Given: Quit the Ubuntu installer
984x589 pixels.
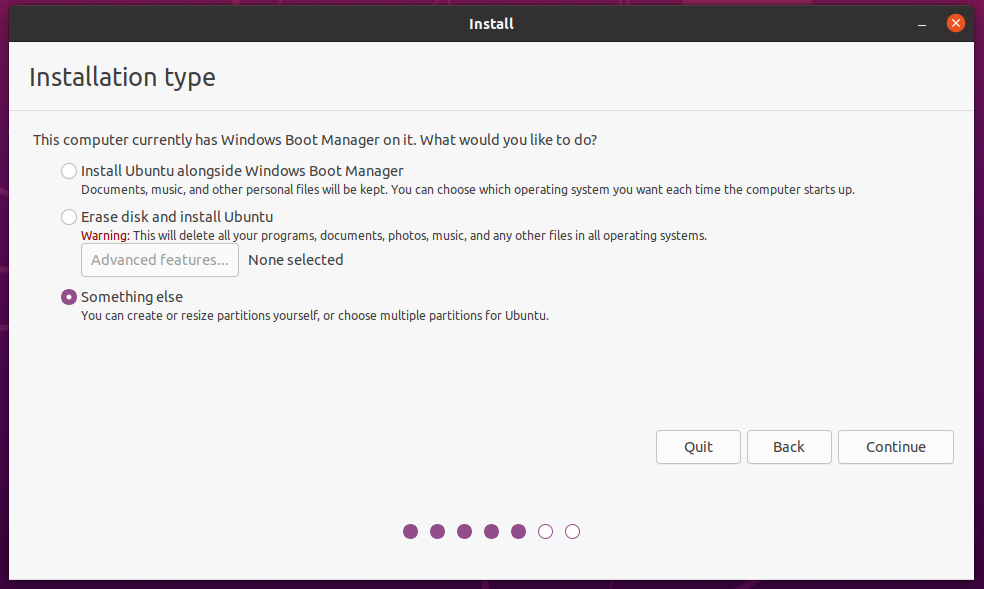Looking at the screenshot, I should (x=698, y=447).
